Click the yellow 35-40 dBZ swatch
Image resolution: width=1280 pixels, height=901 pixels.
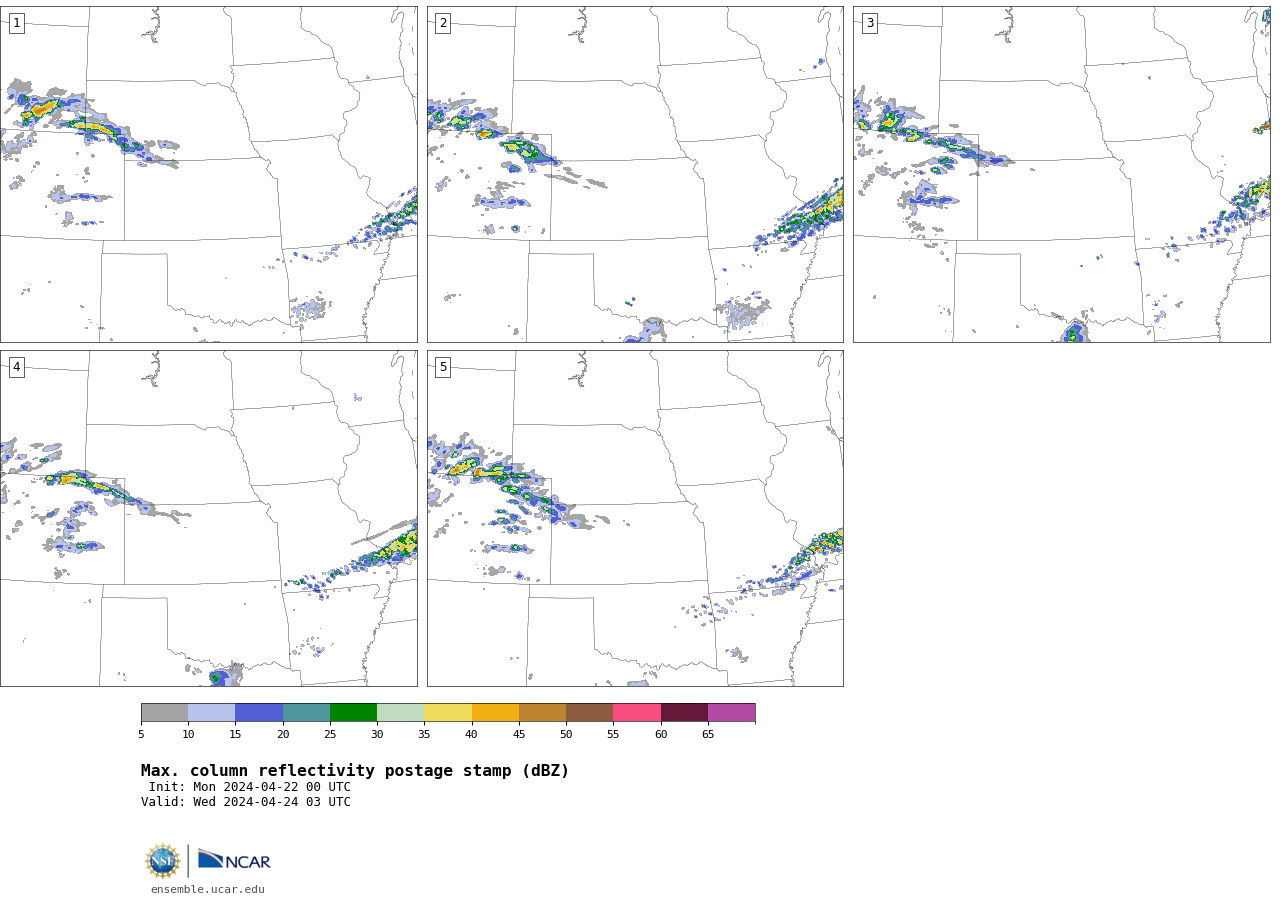coord(448,712)
